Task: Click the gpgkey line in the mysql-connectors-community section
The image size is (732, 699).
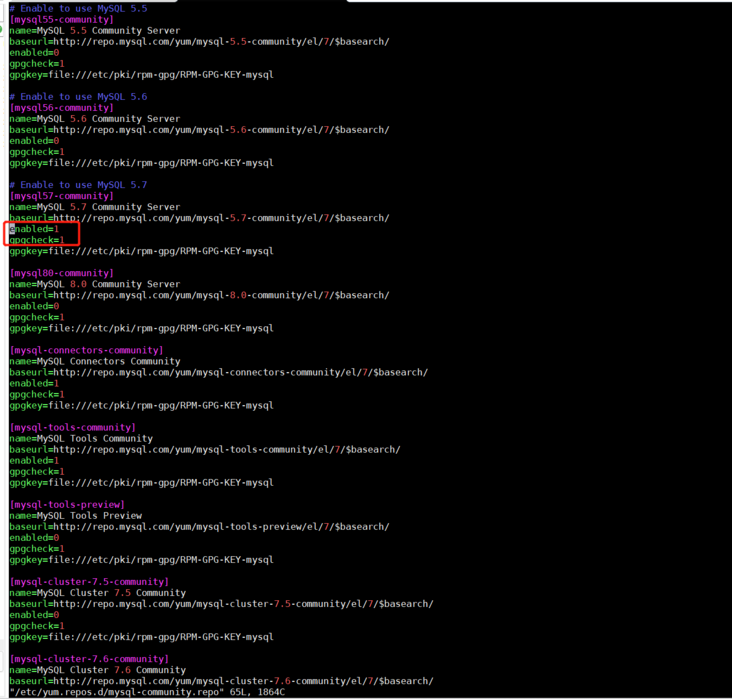Action: coord(141,405)
